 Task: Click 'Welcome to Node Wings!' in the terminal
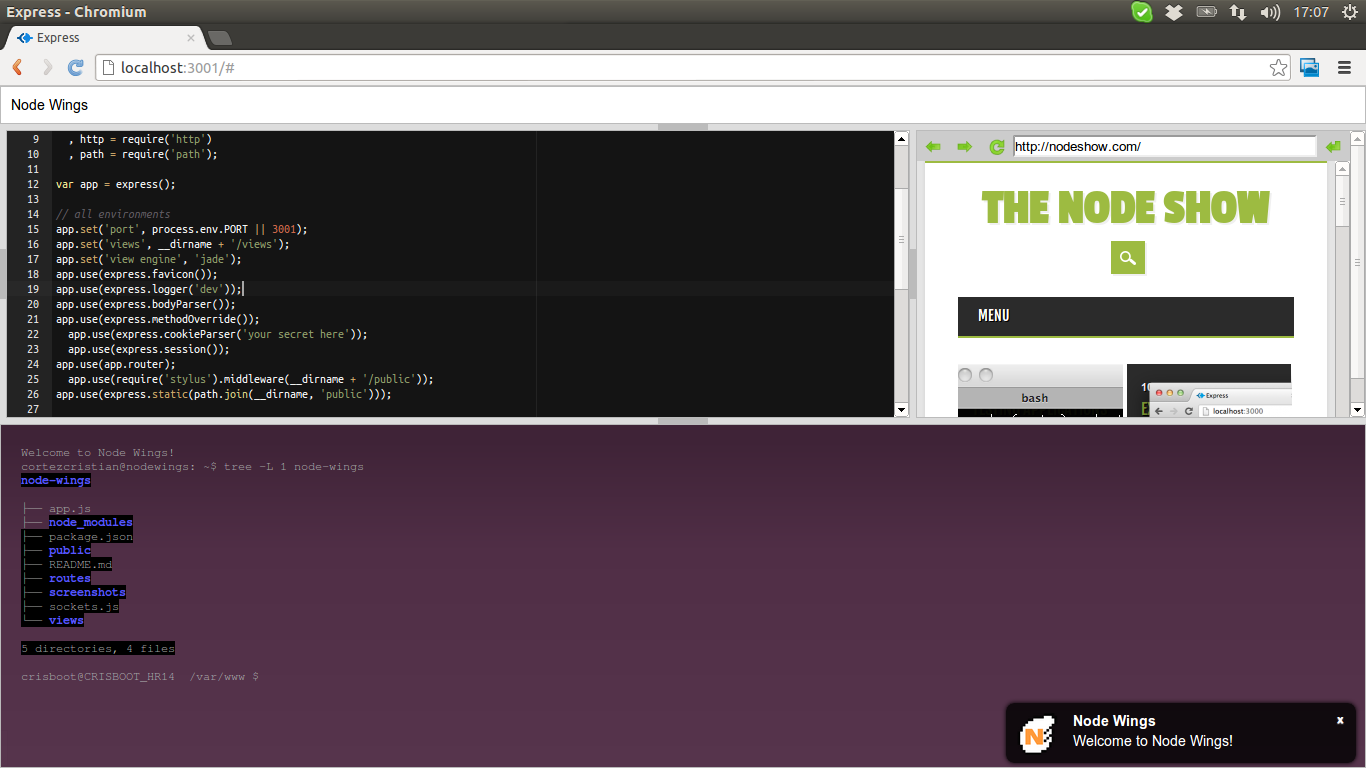(x=98, y=453)
